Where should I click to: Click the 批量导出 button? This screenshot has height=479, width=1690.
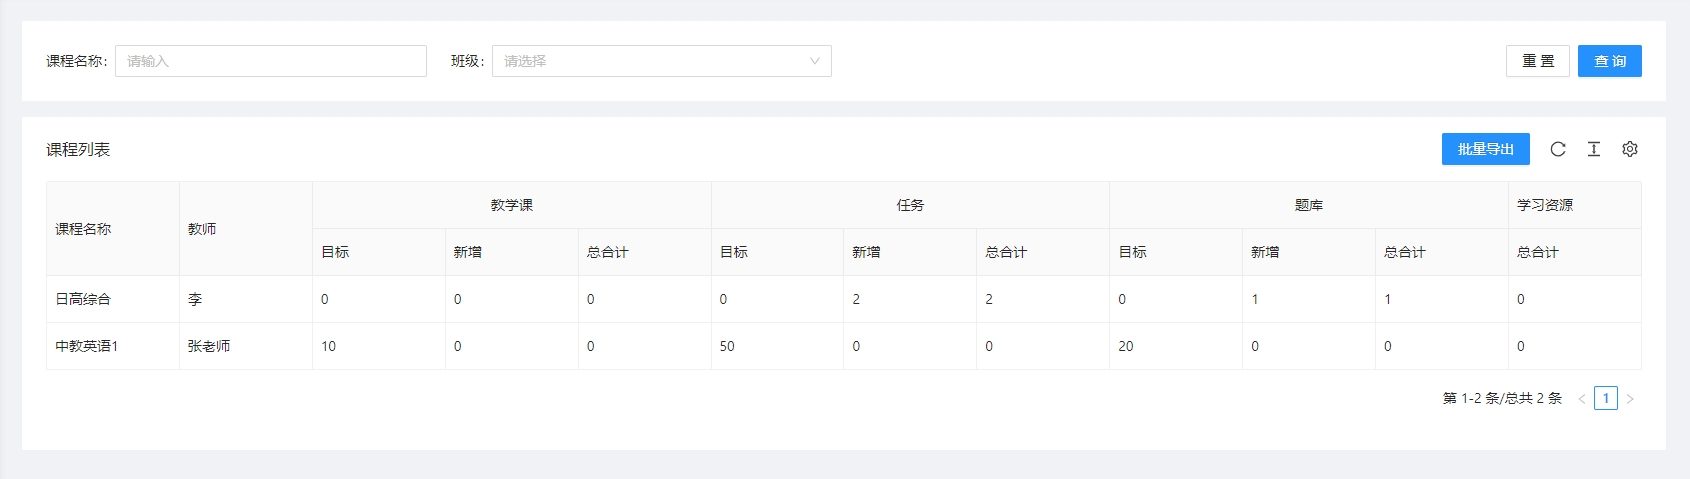click(x=1485, y=149)
